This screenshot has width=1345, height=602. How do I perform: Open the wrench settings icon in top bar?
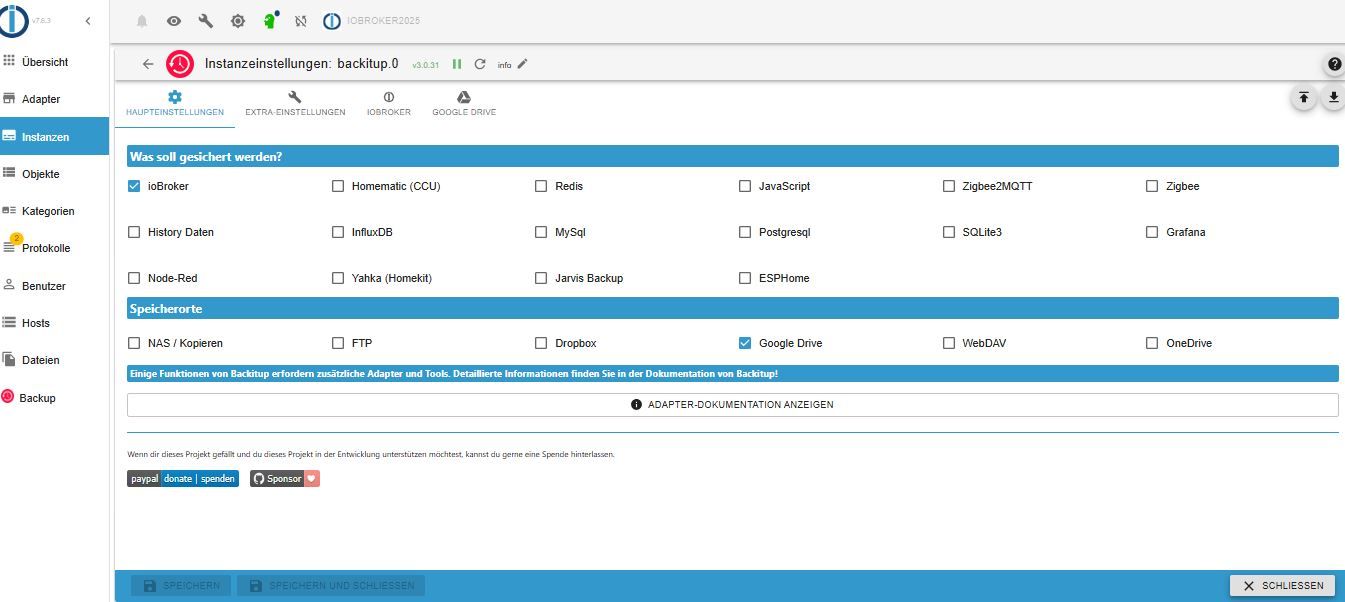(206, 21)
